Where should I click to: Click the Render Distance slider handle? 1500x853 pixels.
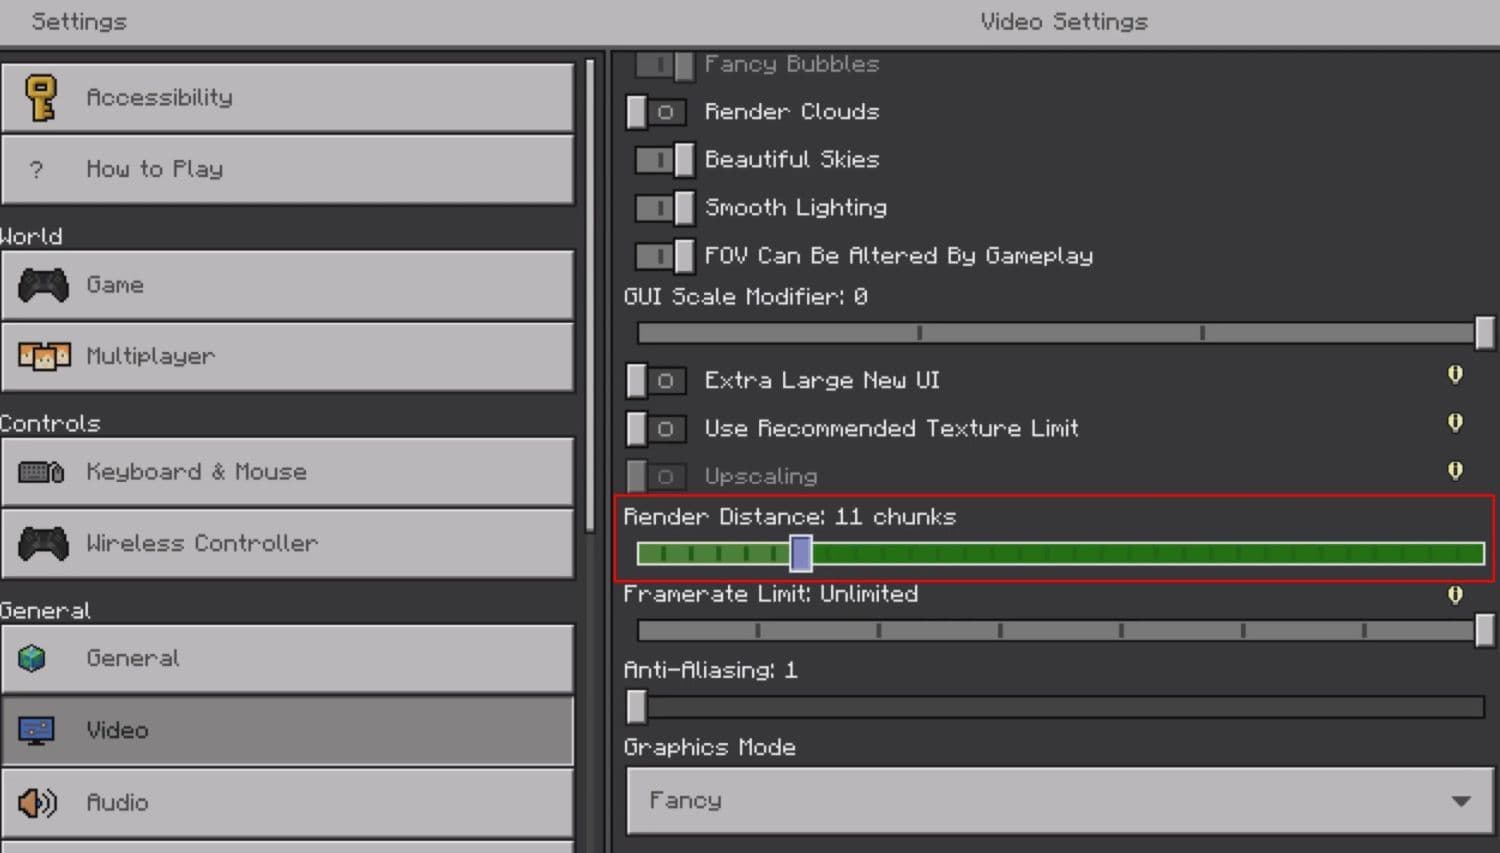(x=801, y=552)
